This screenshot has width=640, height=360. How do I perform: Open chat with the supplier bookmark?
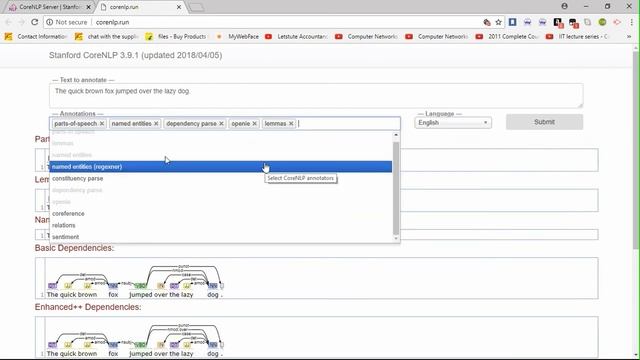tap(107, 36)
